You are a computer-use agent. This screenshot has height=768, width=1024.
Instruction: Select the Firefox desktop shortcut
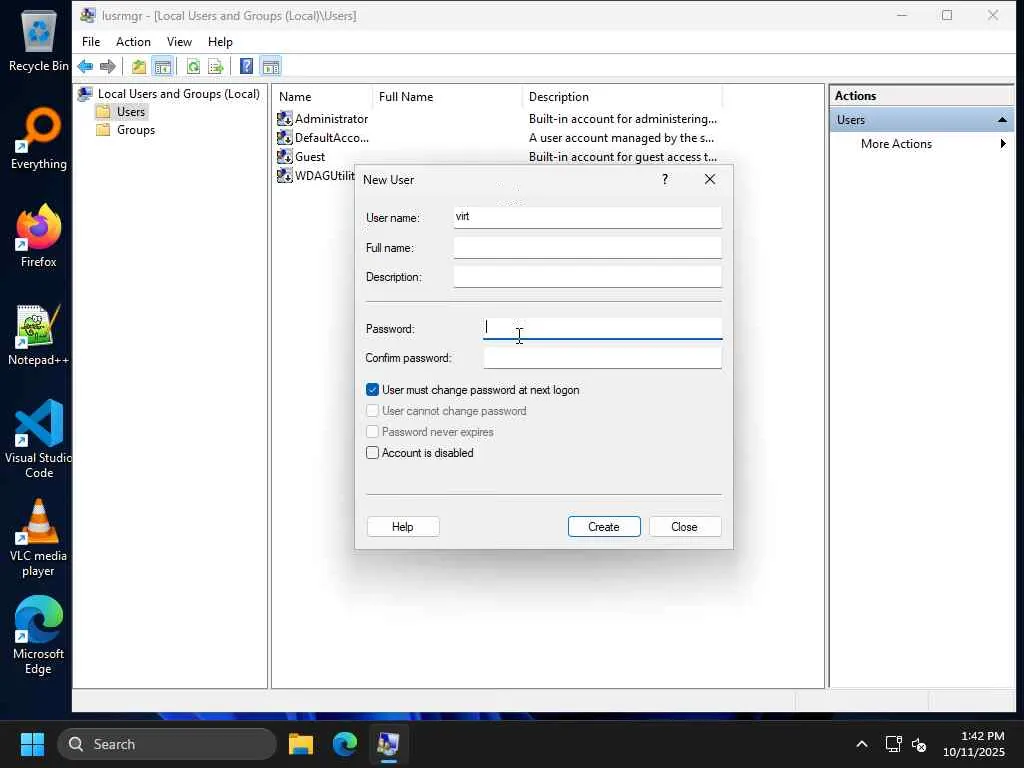[x=38, y=236]
